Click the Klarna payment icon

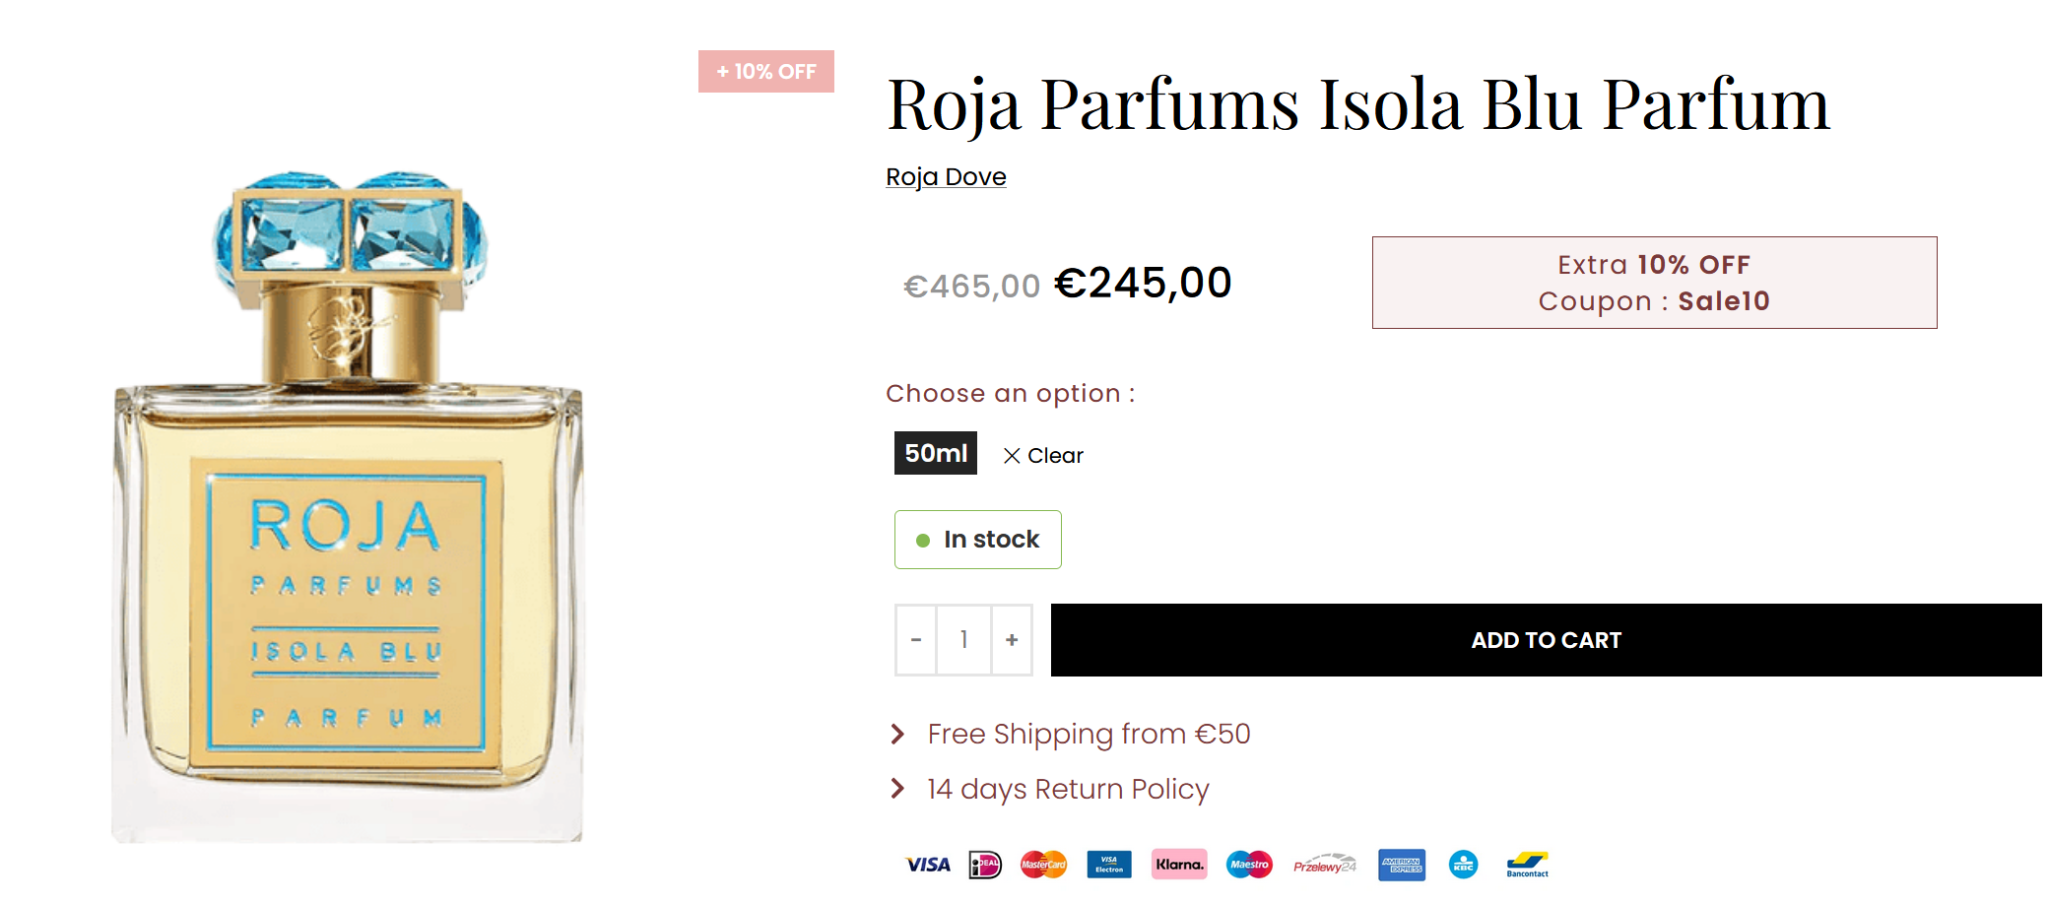[1179, 864]
